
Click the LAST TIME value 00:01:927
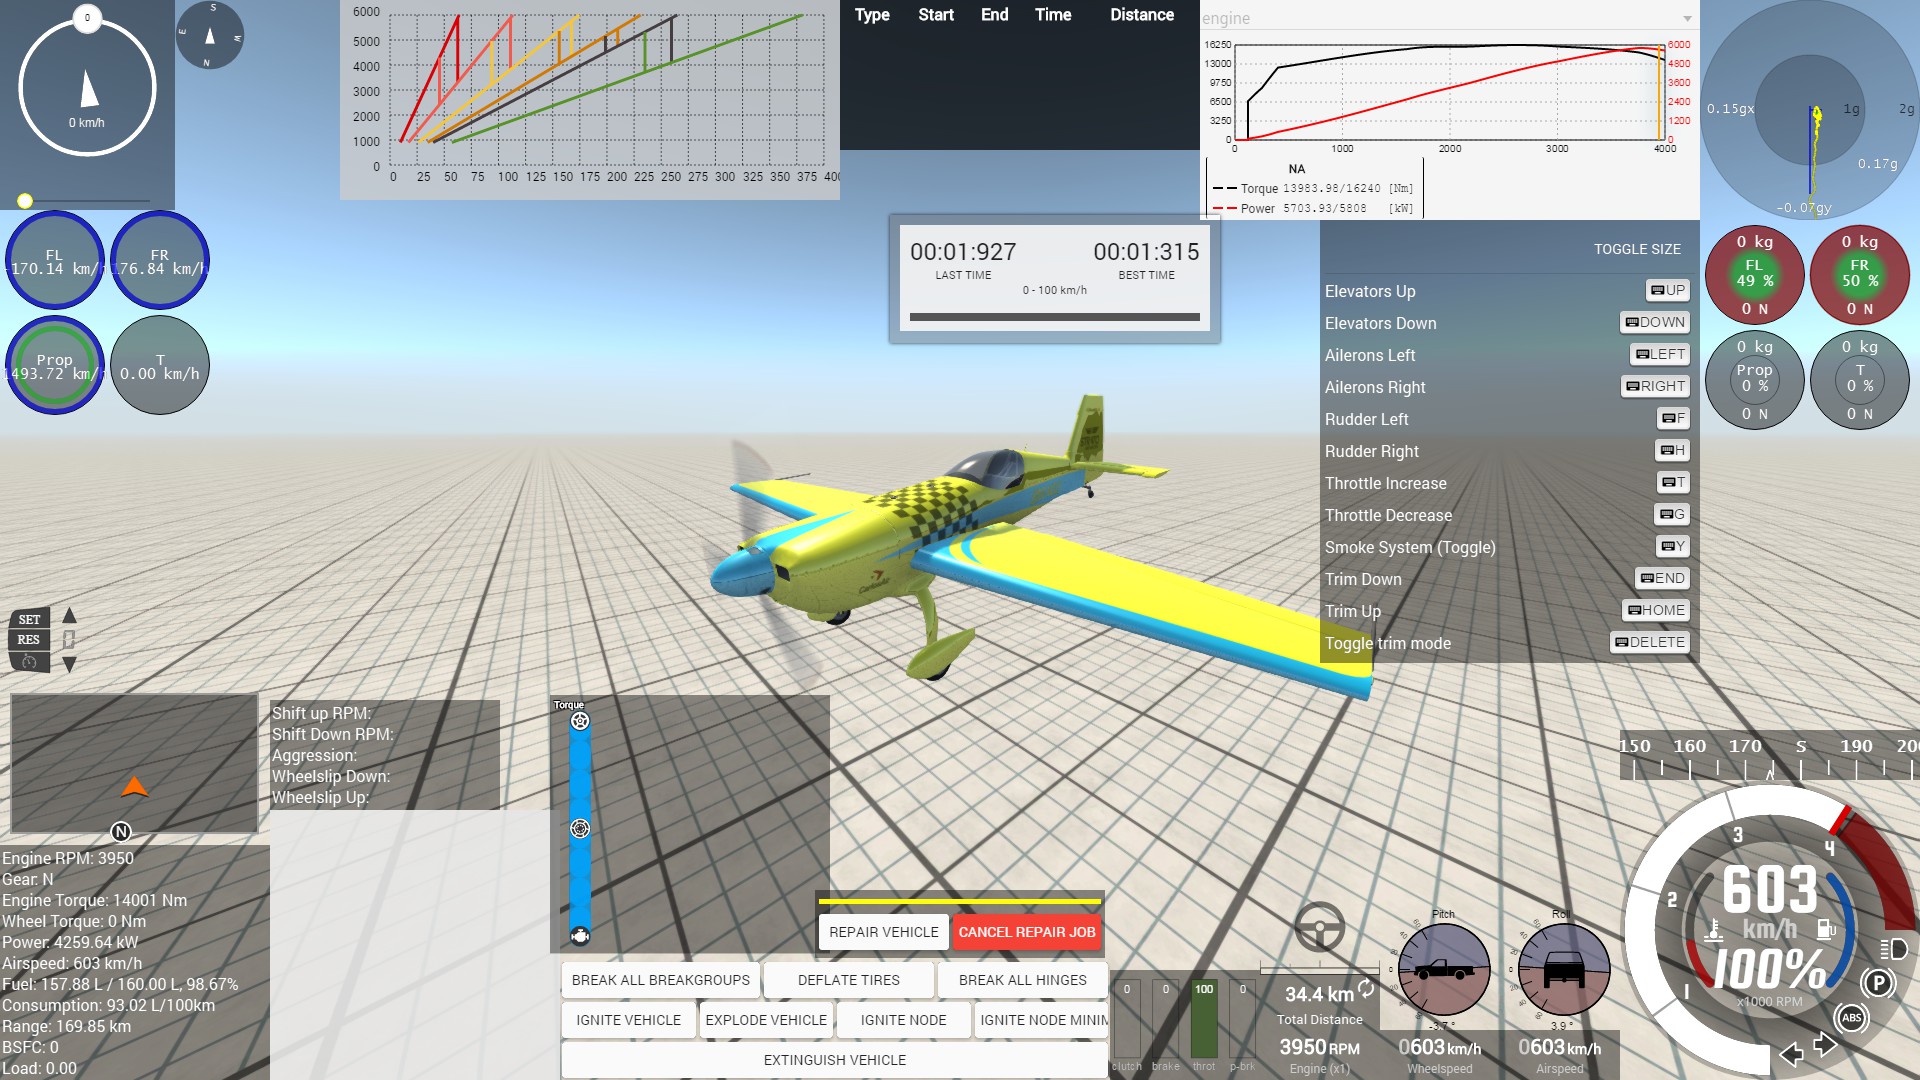coord(963,252)
